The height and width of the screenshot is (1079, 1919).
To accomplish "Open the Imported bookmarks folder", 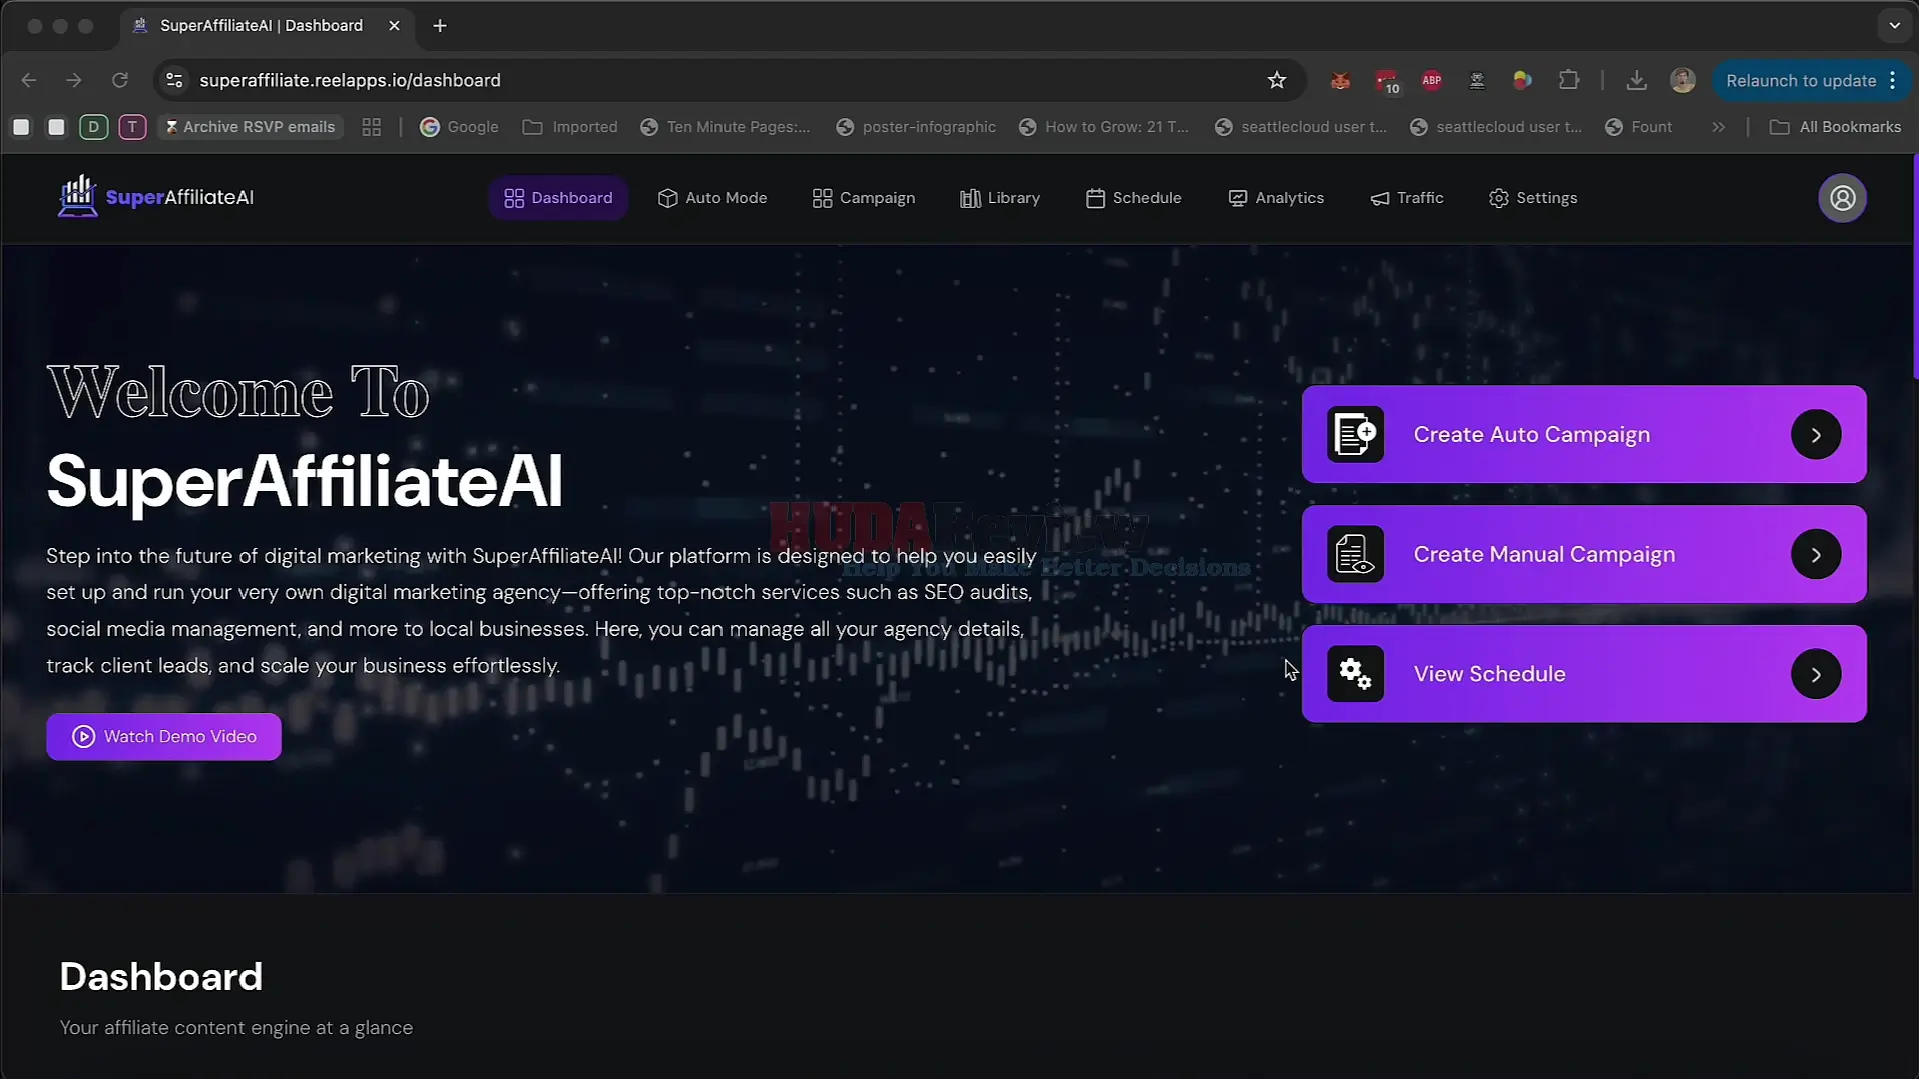I will point(570,127).
